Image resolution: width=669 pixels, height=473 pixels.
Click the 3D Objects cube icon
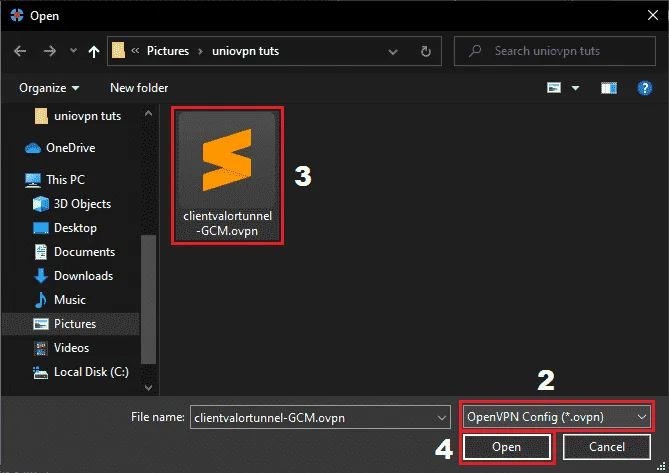(x=41, y=204)
